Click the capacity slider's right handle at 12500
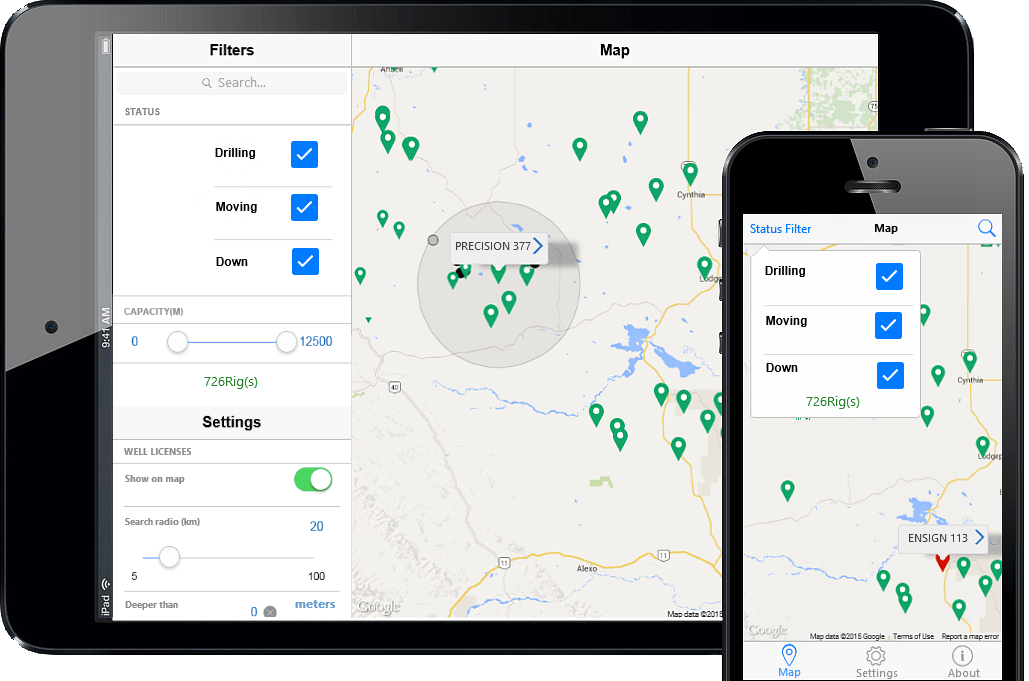This screenshot has width=1029, height=681. [x=286, y=342]
